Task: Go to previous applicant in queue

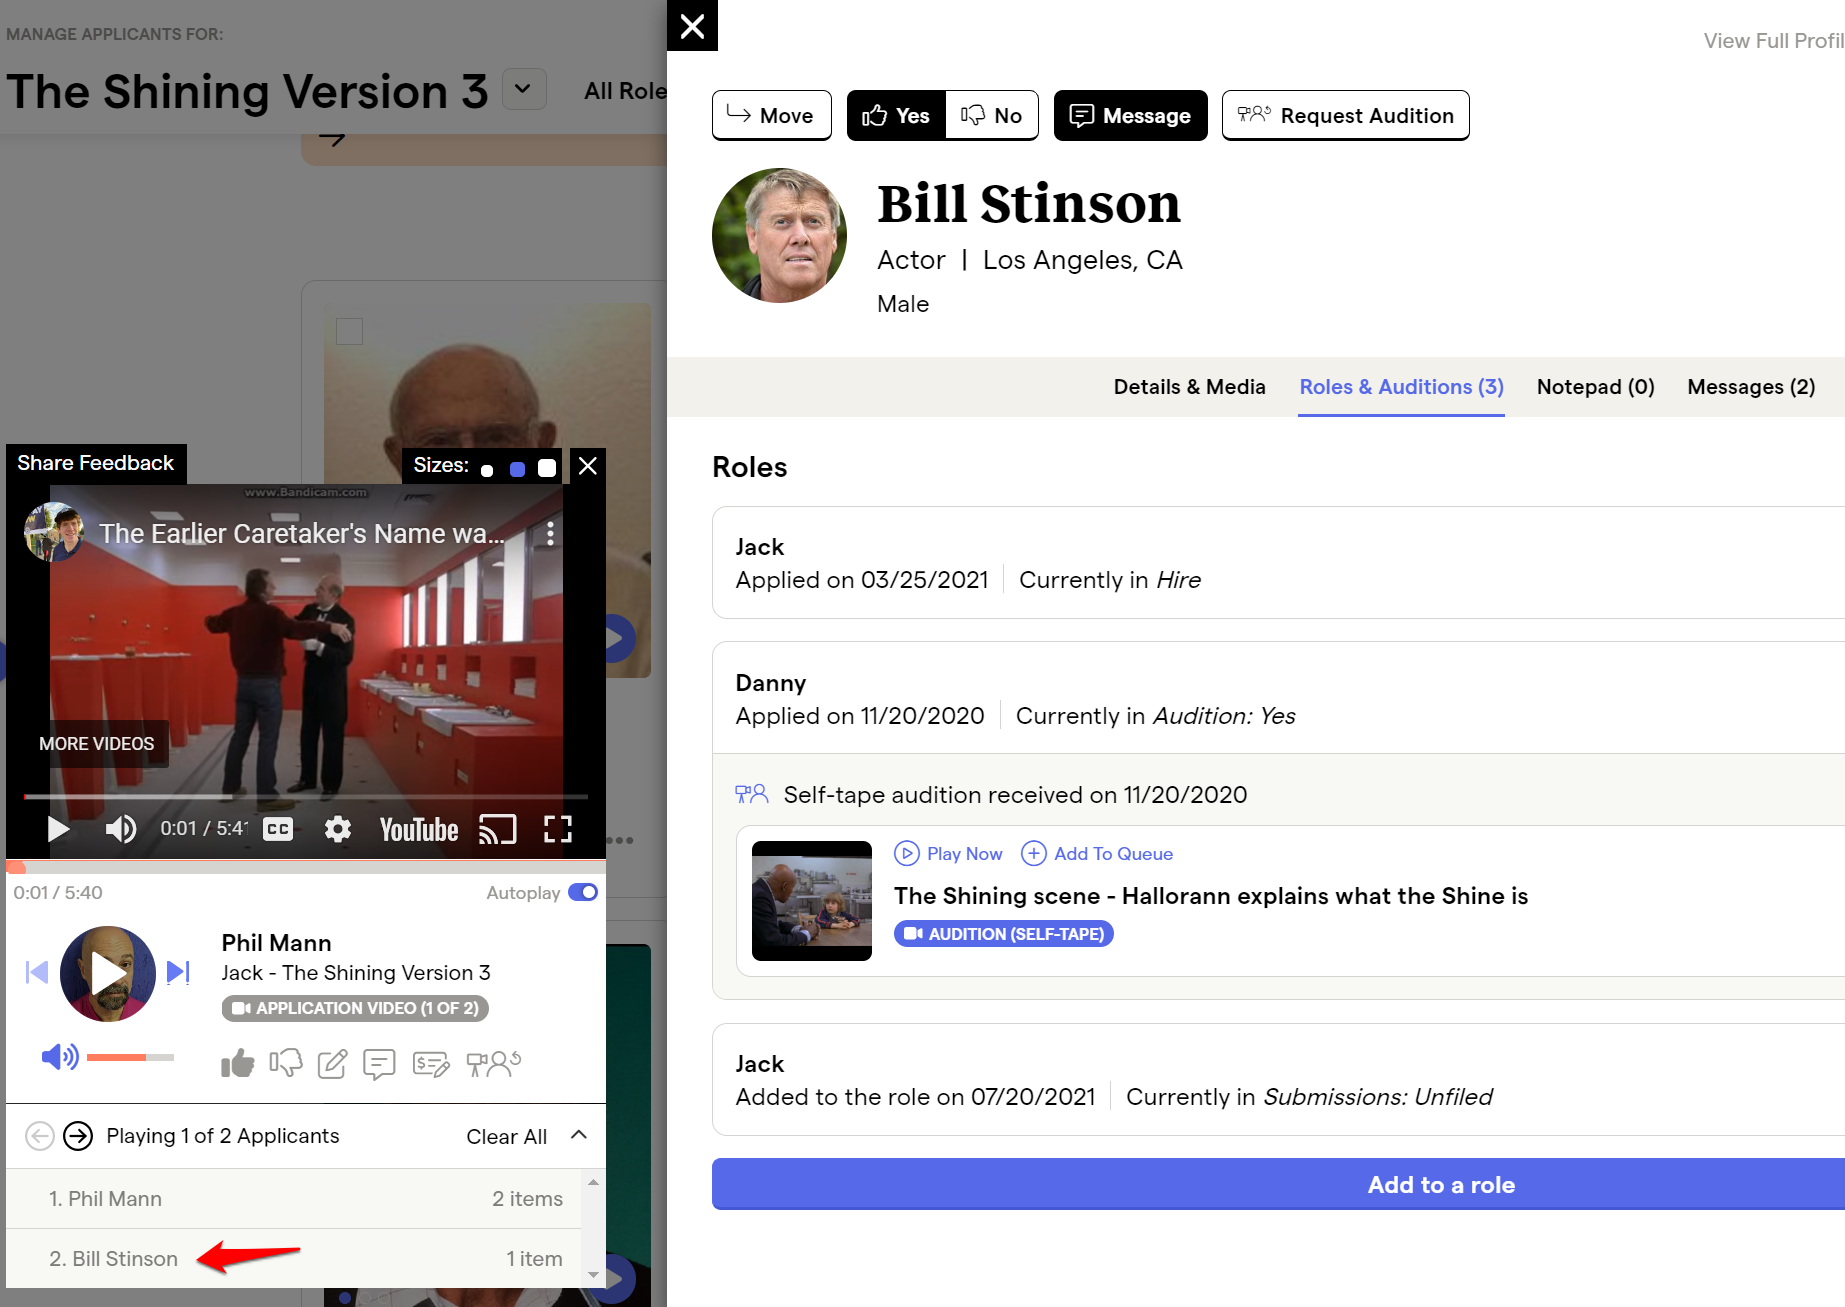Action: coord(39,1136)
